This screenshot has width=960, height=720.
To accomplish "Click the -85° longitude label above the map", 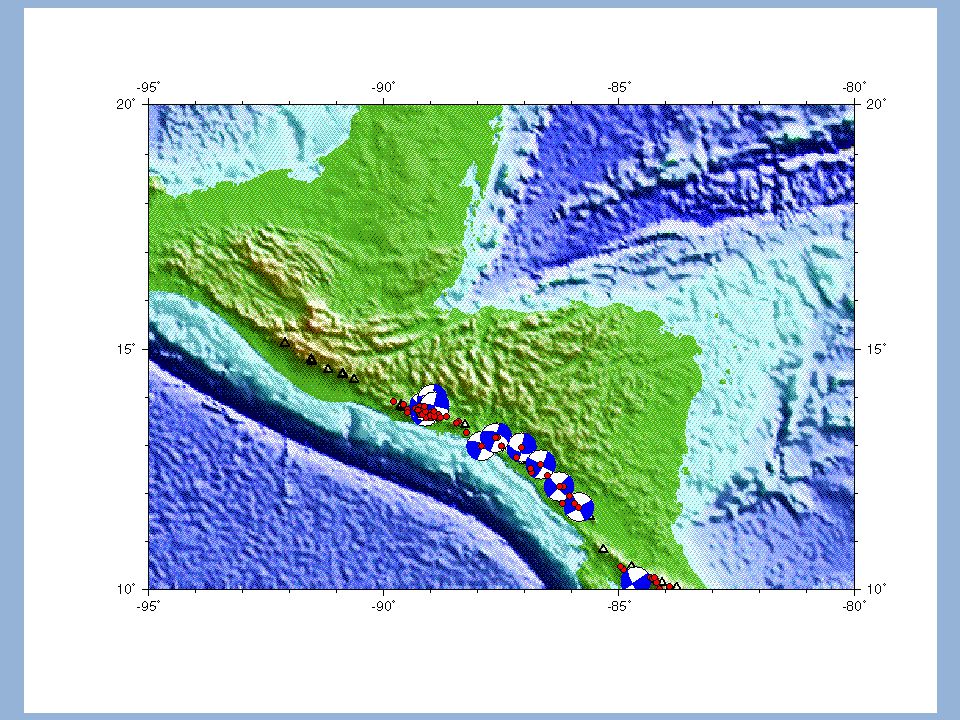I will [x=619, y=87].
